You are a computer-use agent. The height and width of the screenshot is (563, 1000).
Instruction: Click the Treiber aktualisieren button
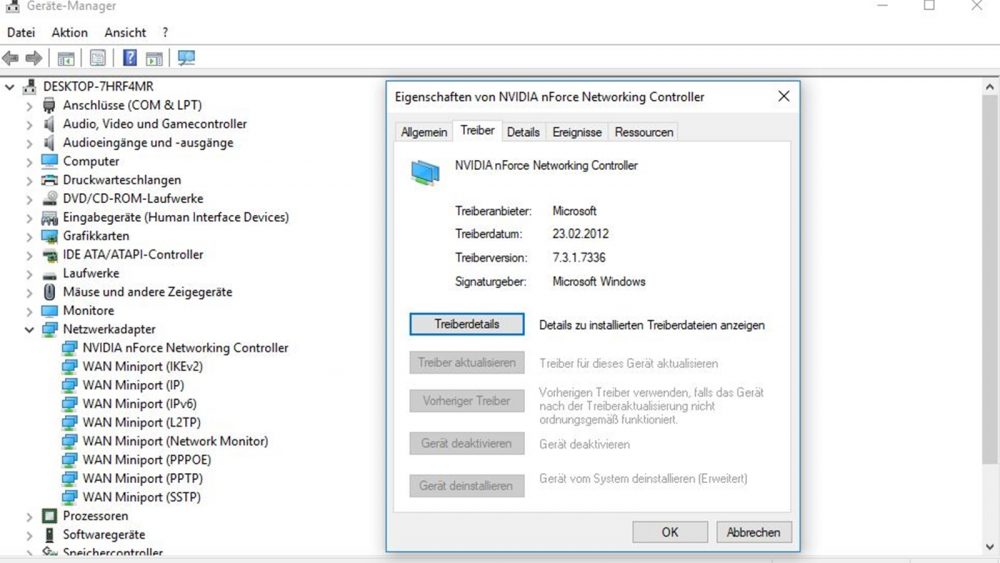point(467,362)
